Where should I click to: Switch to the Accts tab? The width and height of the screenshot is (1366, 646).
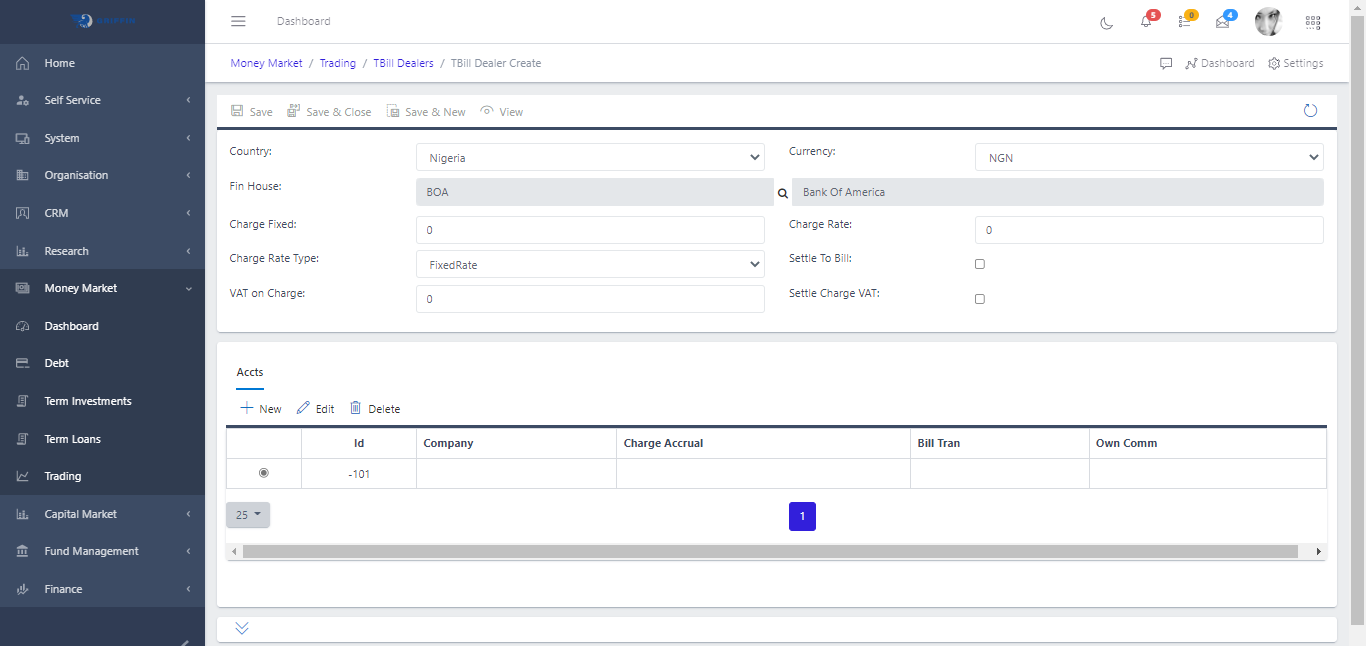pos(250,372)
